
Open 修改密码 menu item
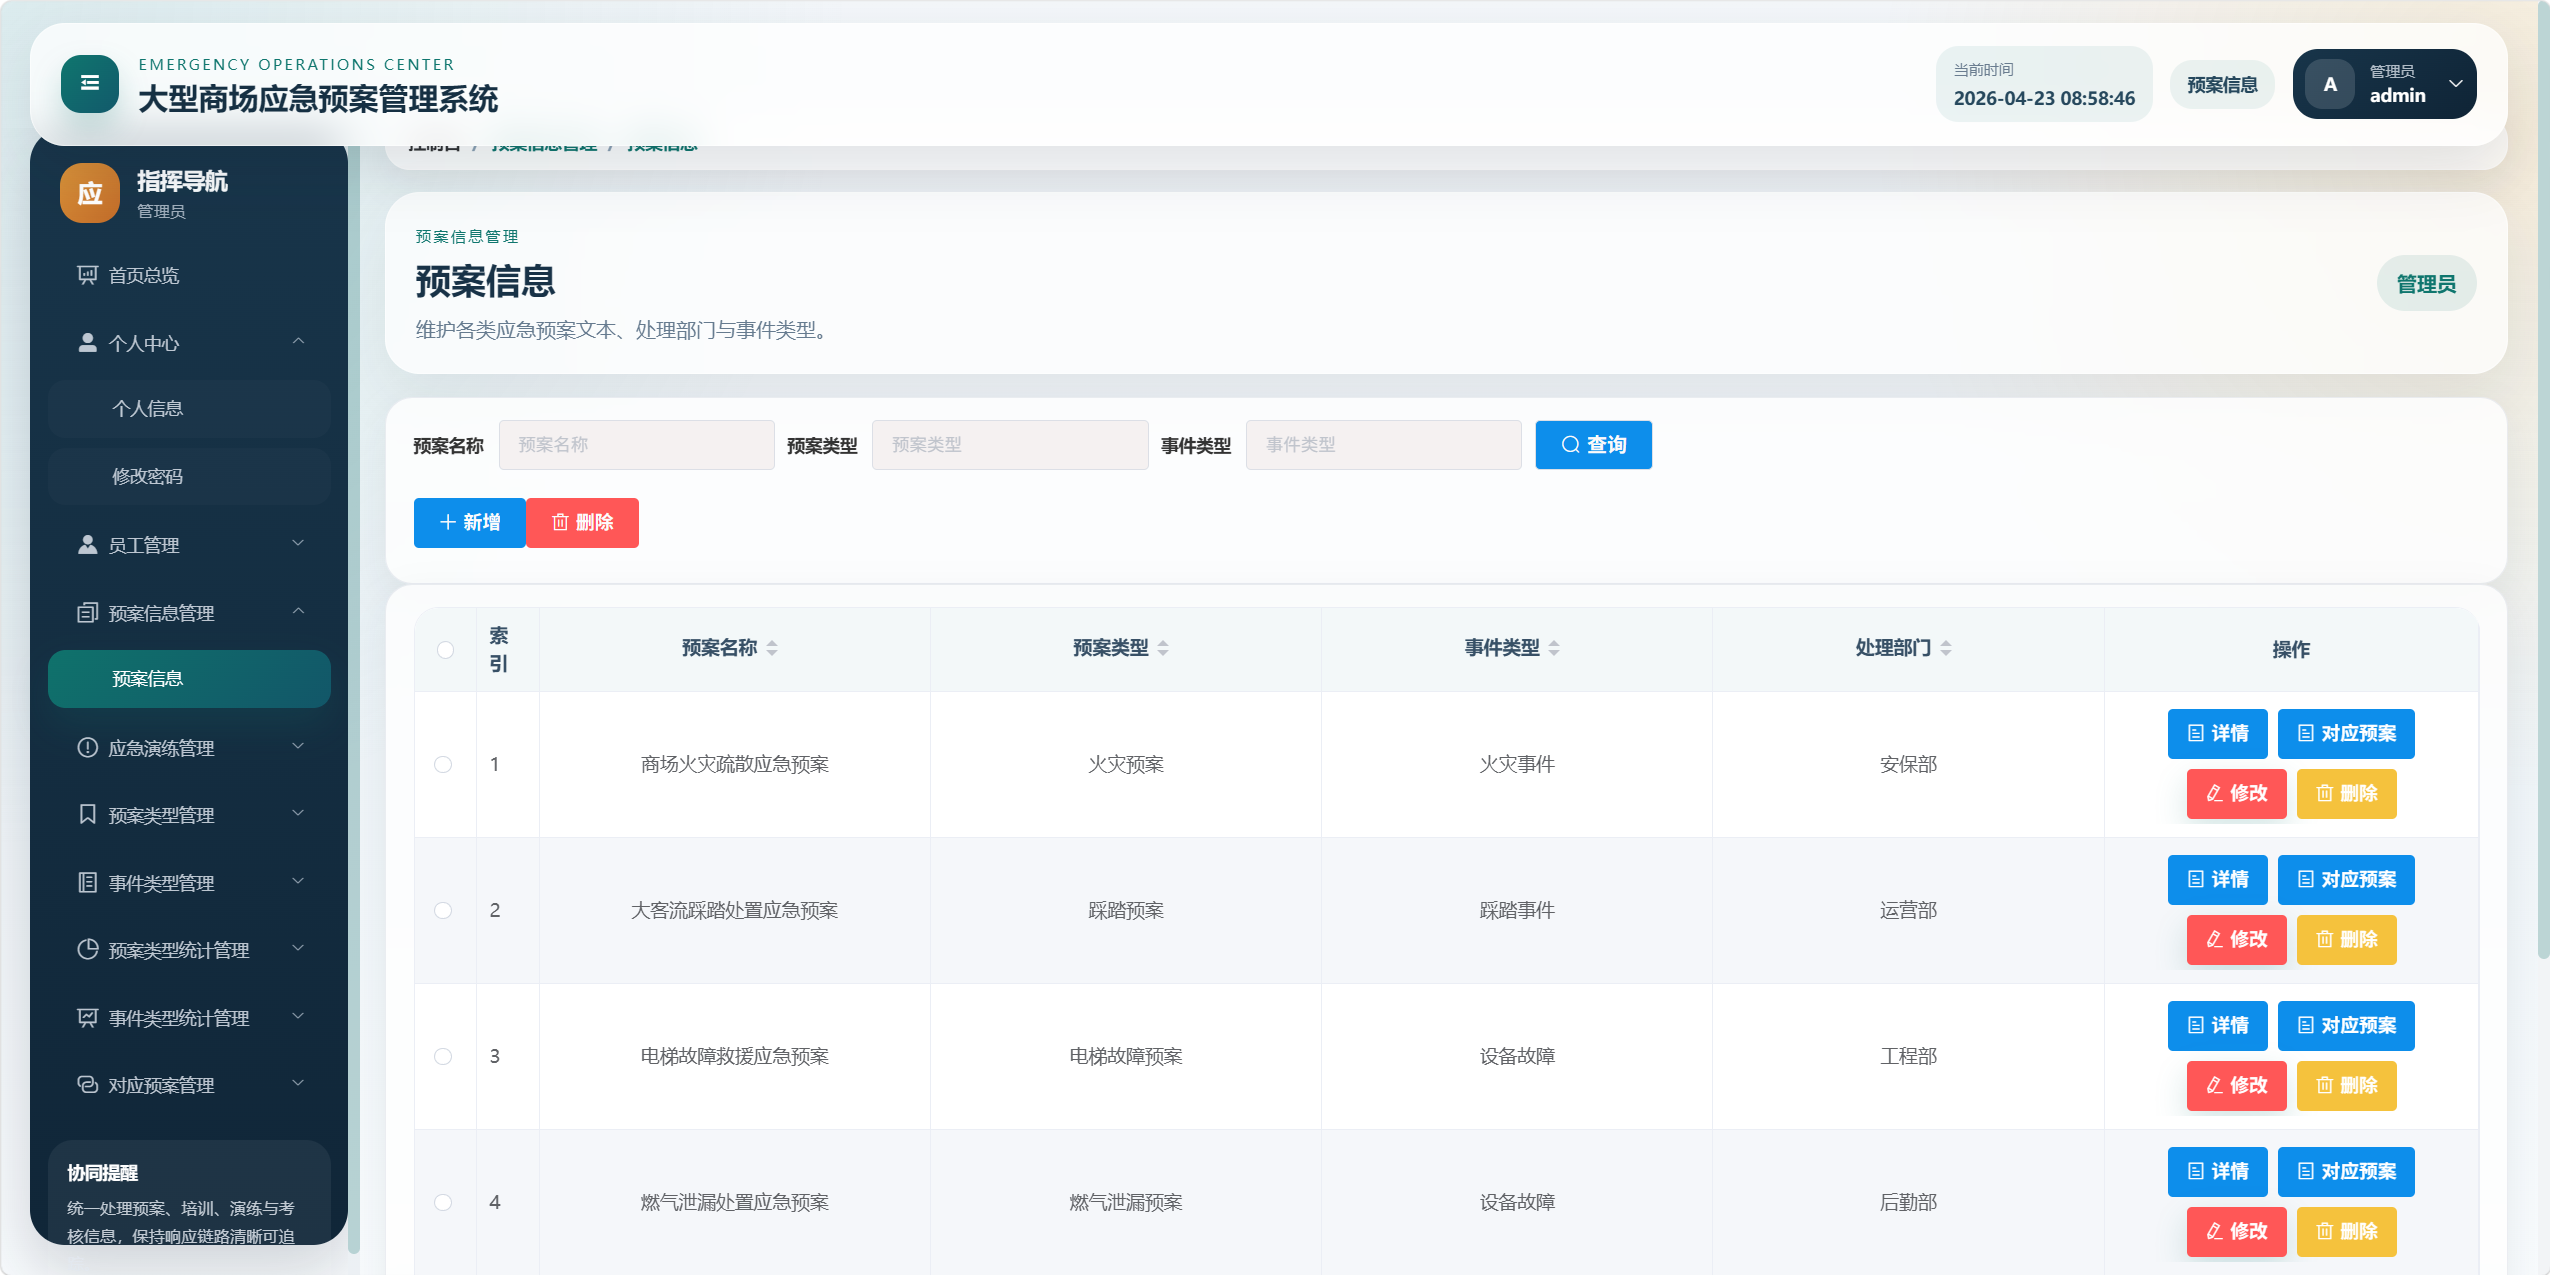[x=148, y=476]
